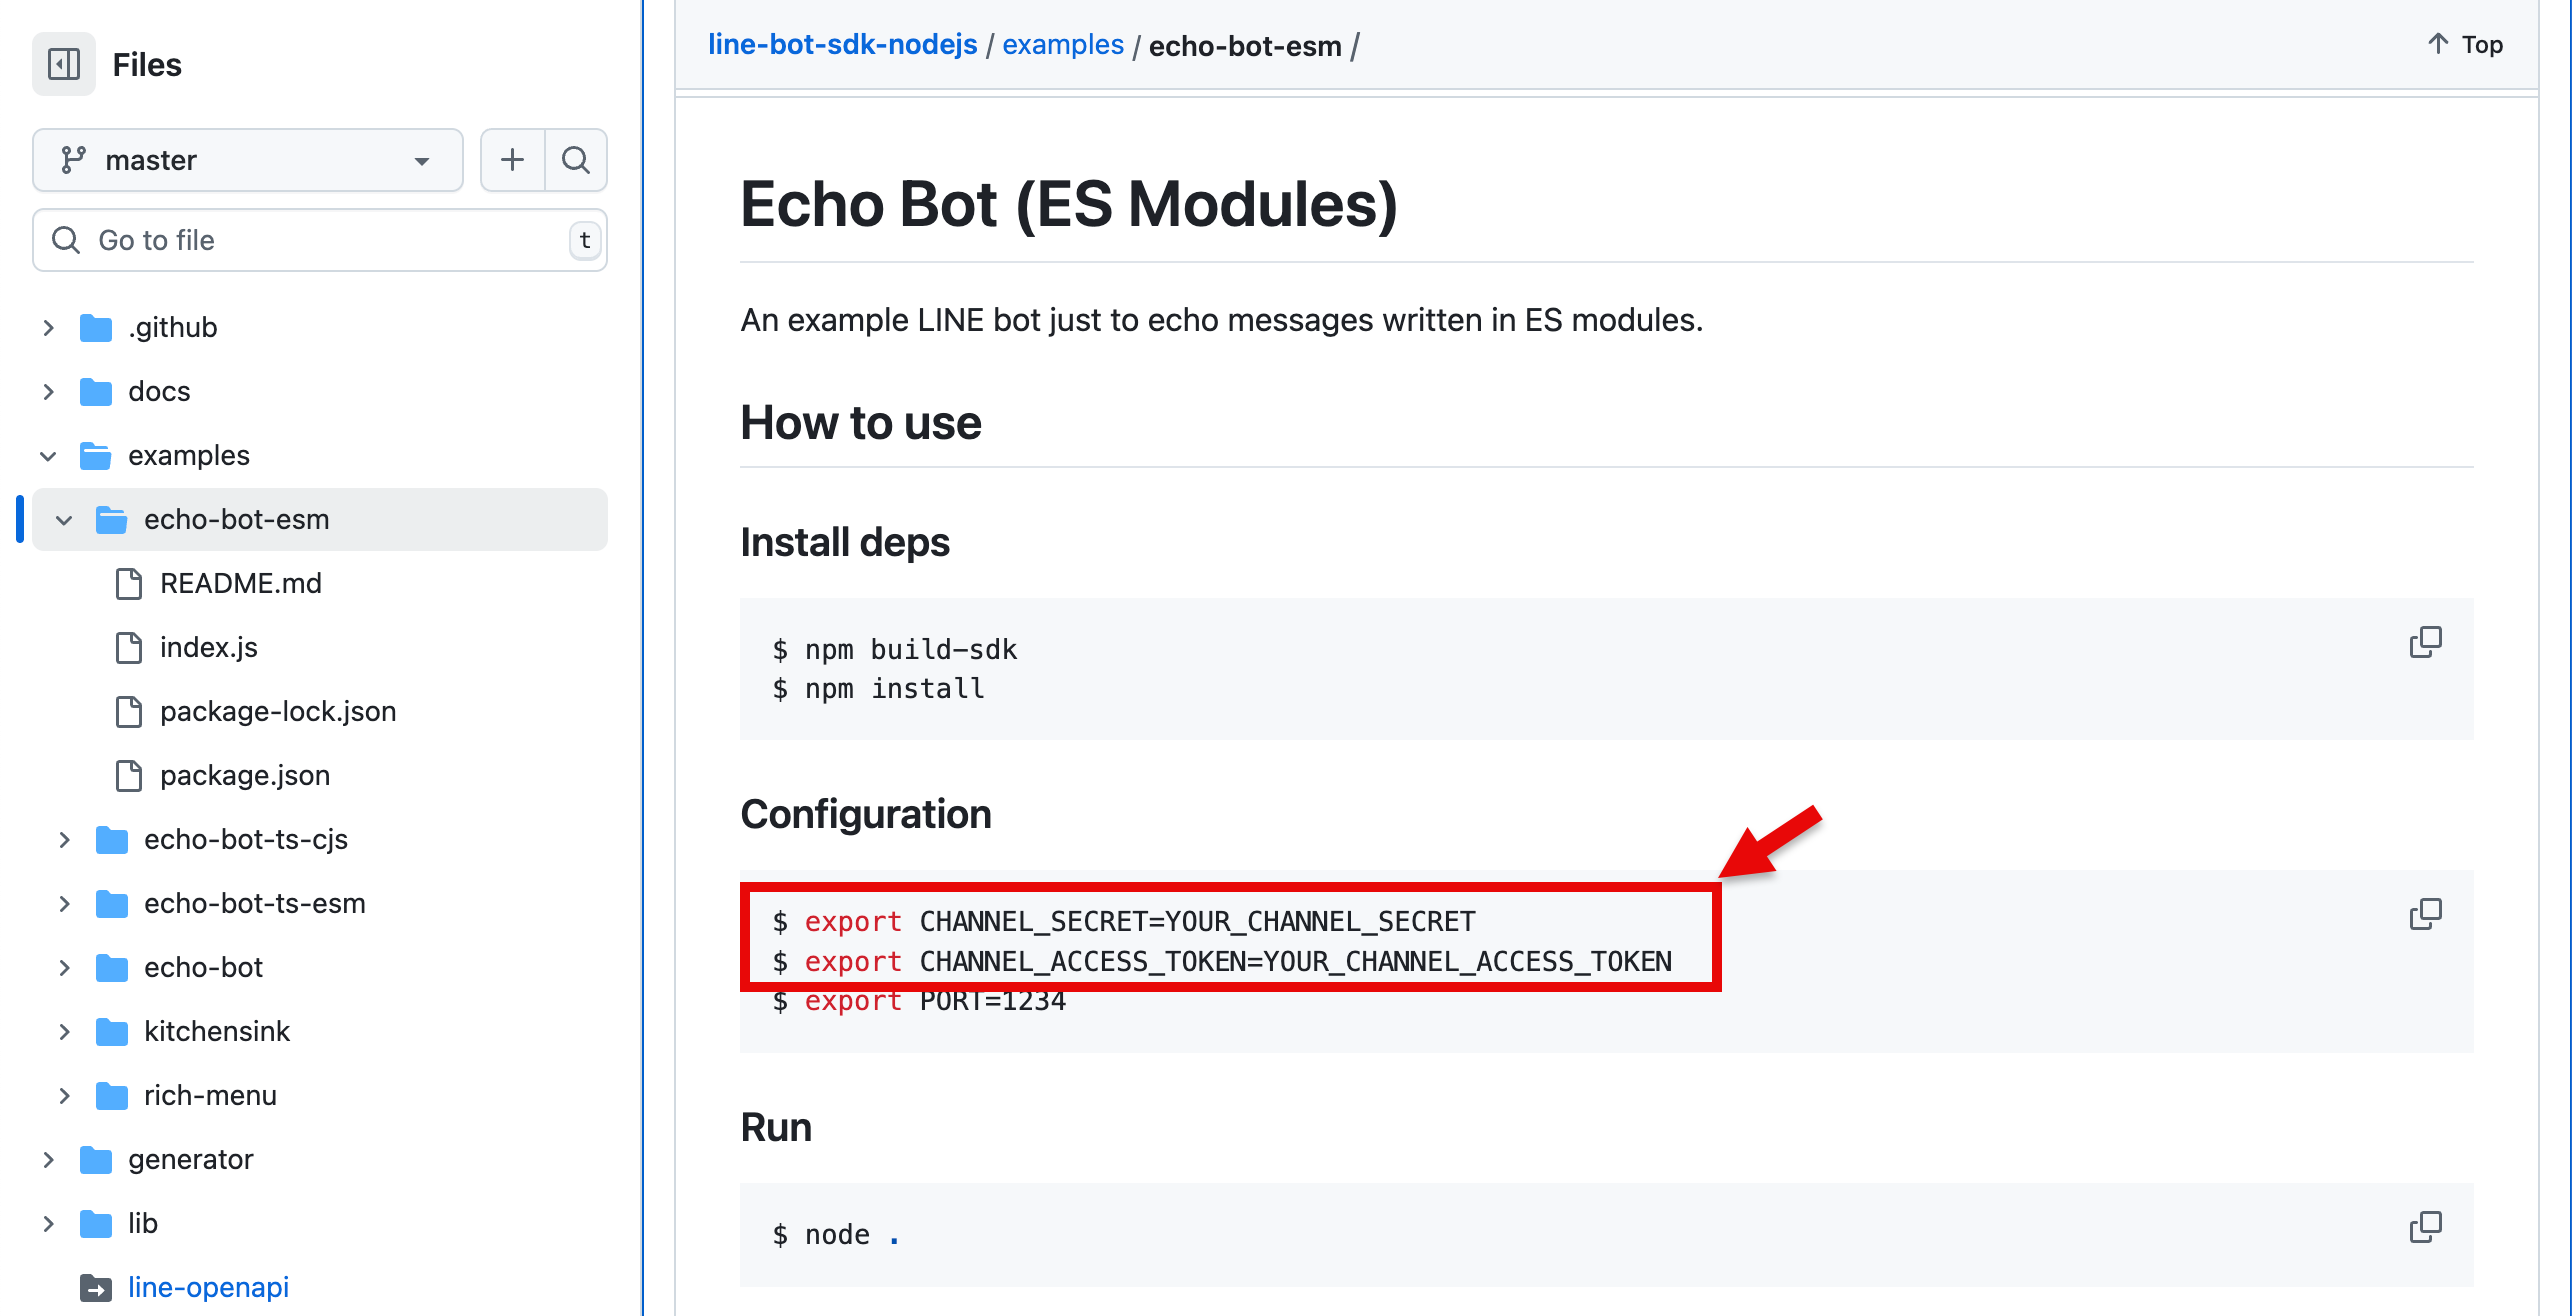Viewport: 2572px width, 1316px height.
Task: Expand the .github folder
Action: [x=48, y=328]
